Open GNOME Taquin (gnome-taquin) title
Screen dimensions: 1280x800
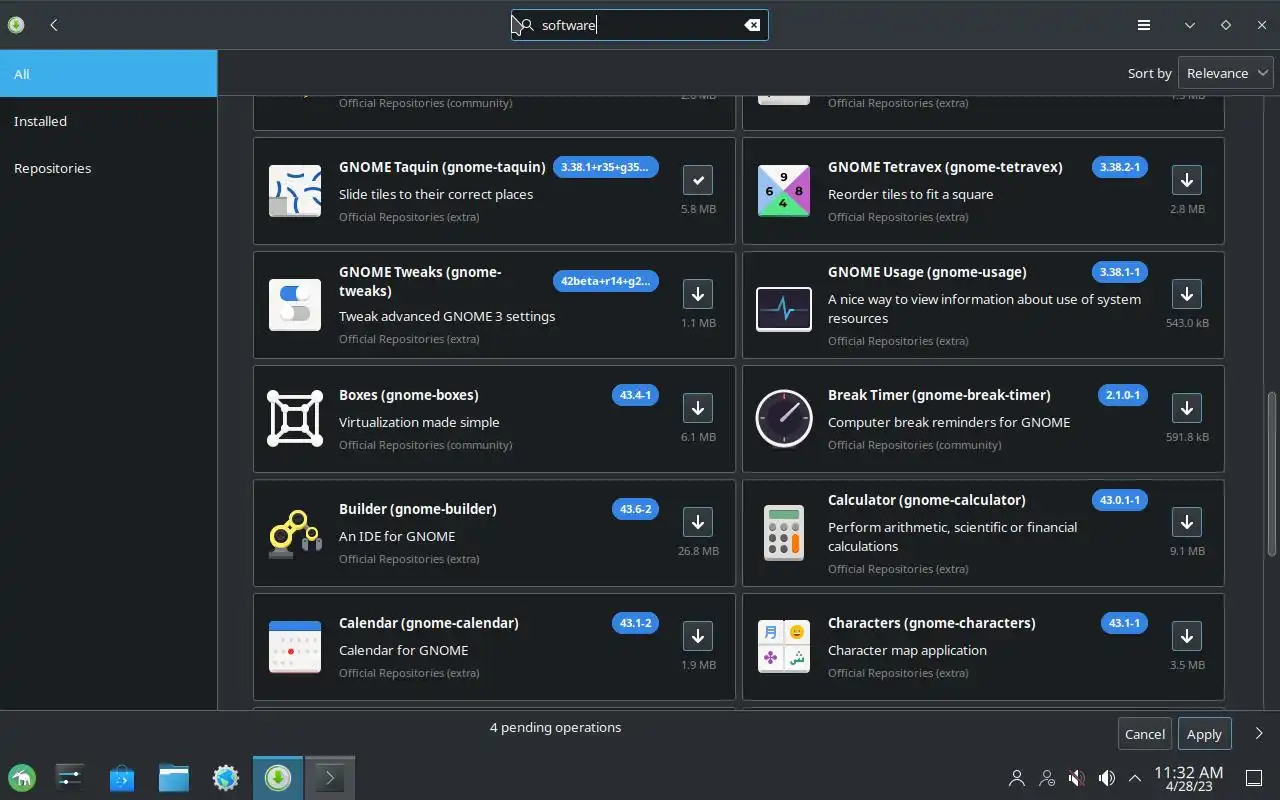point(442,167)
